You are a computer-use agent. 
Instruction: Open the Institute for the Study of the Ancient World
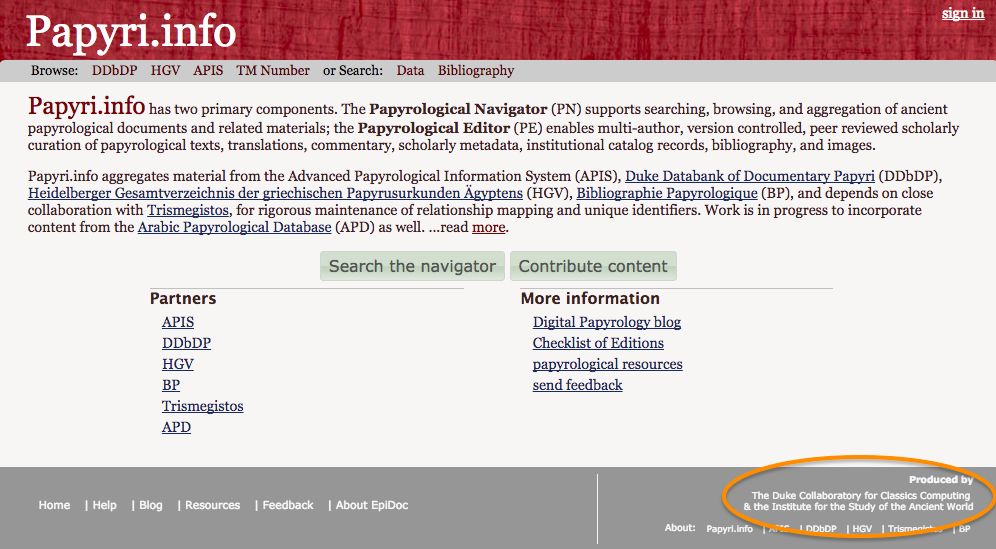tap(863, 506)
